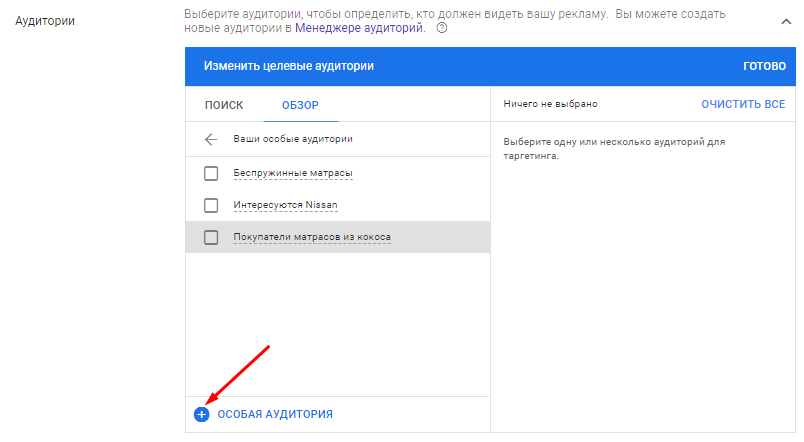Click the Ваши особые аудитории header text
This screenshot has width=804, height=442.
(293, 139)
